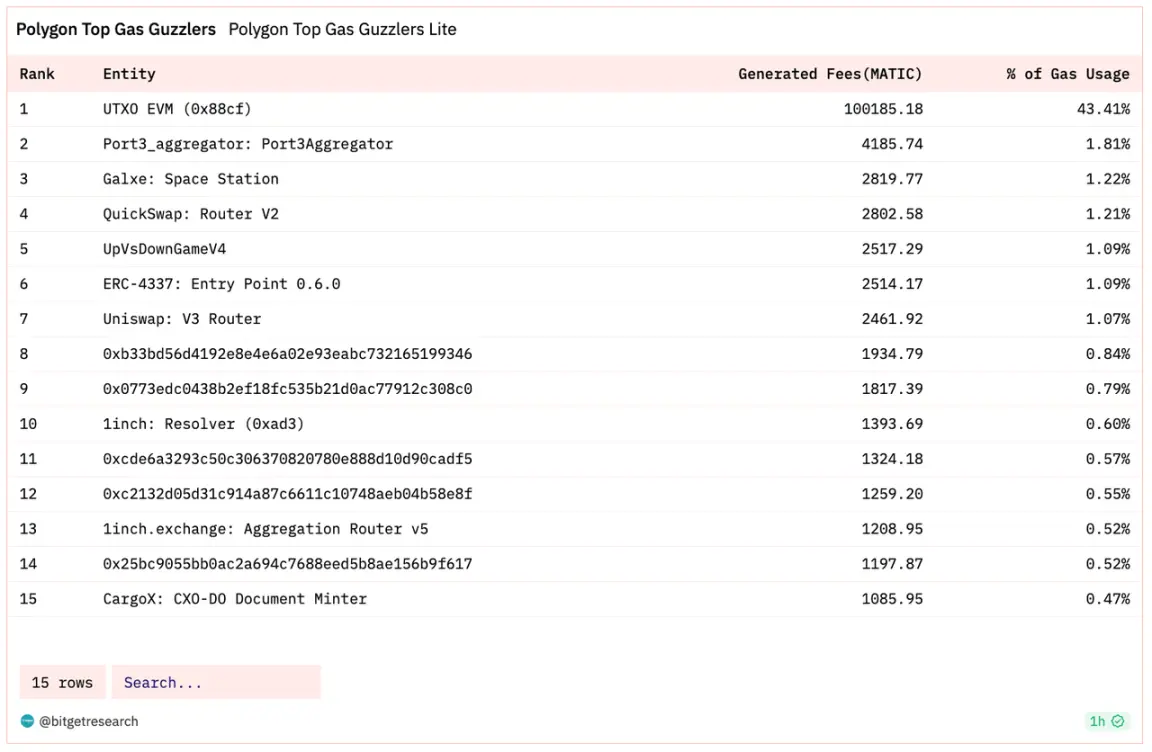This screenshot has width=1152, height=752.
Task: Focus the Search... input field
Action: (x=216, y=682)
